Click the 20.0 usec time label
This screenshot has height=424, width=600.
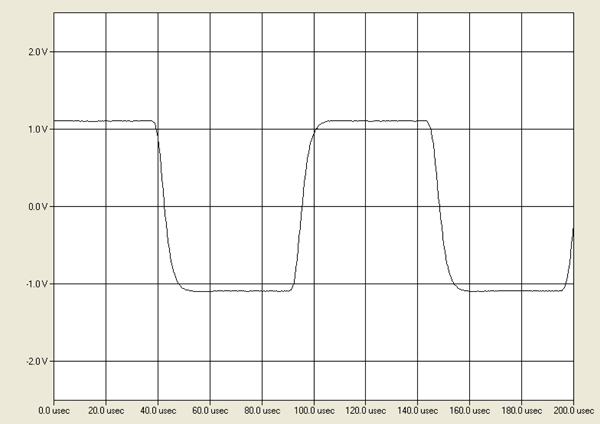(106, 411)
